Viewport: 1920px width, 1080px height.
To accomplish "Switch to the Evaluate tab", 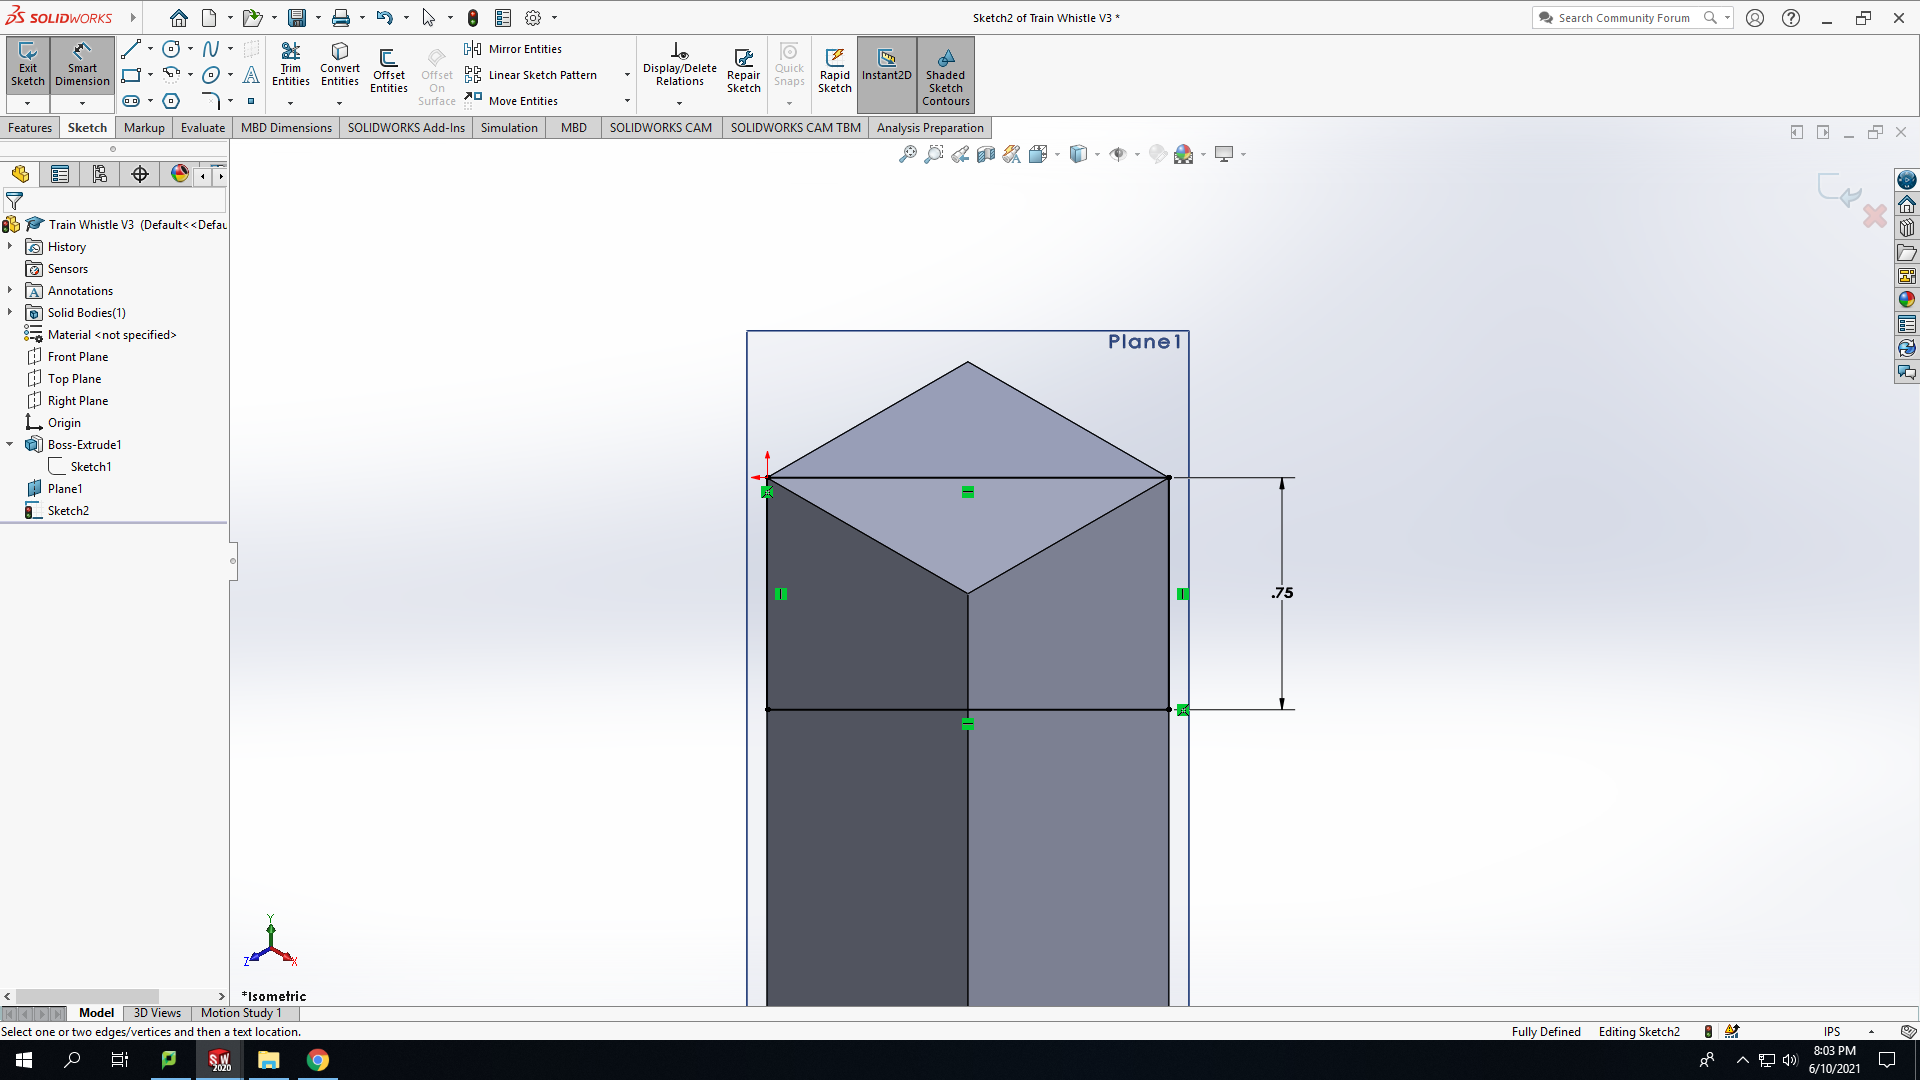I will (x=203, y=127).
